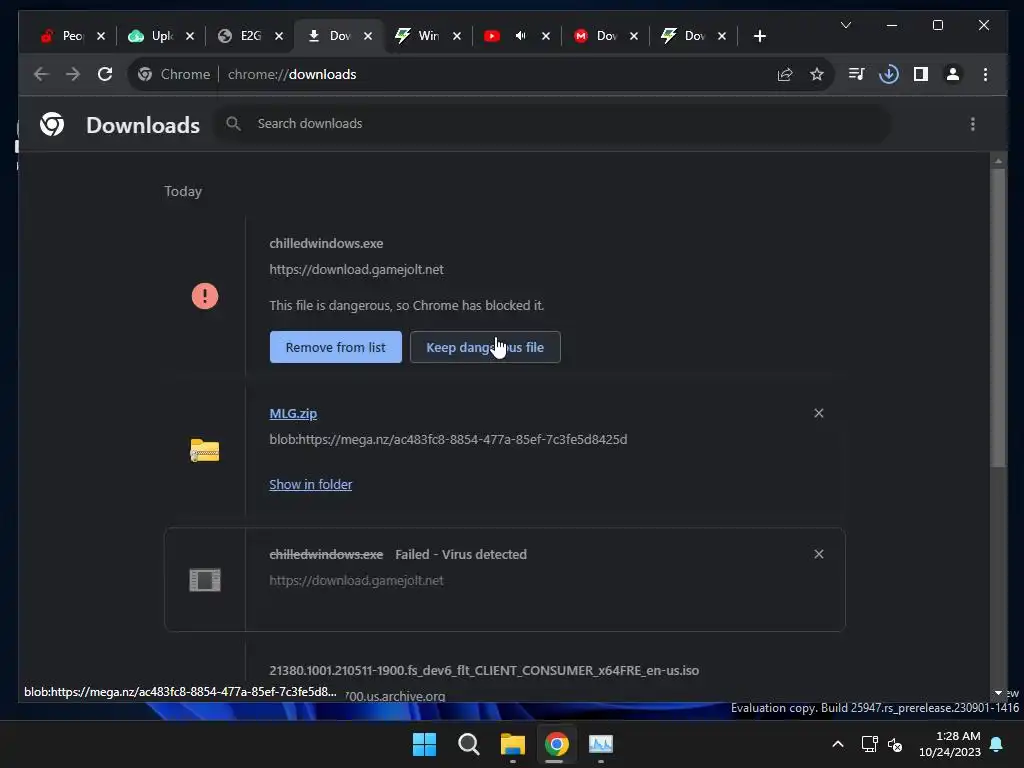Viewport: 1024px width, 768px height.
Task: Click the Chrome site info chip
Action: pos(174,74)
